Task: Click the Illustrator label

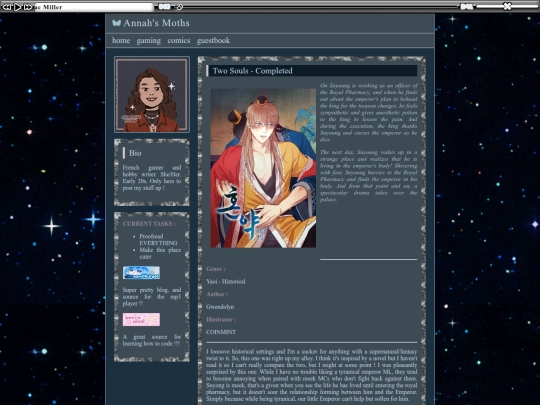Action: click(221, 319)
